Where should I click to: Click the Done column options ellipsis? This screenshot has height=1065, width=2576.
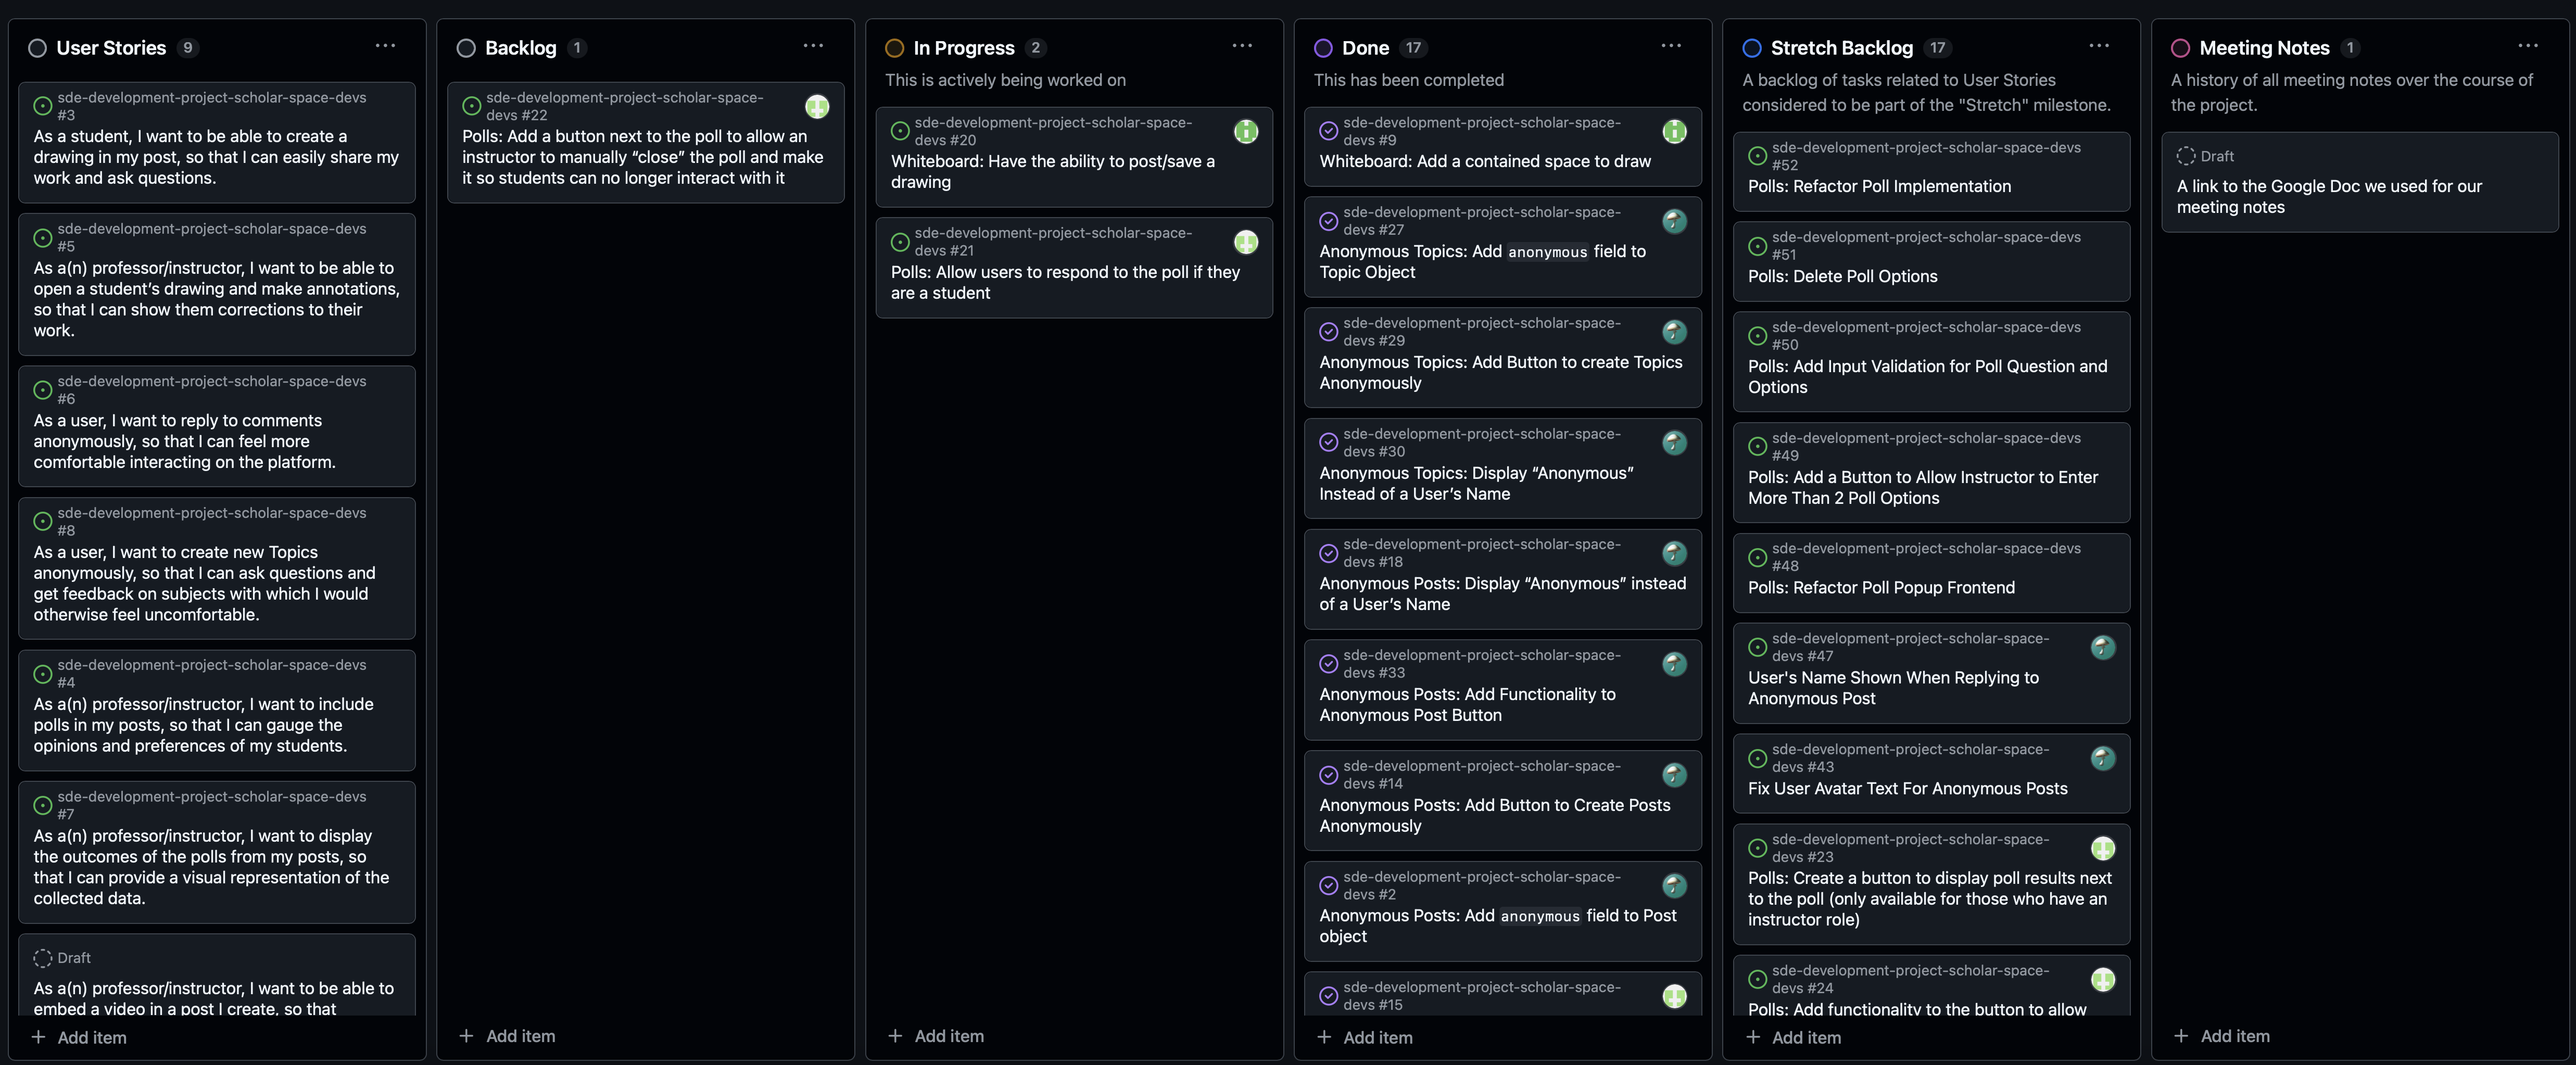point(1671,46)
